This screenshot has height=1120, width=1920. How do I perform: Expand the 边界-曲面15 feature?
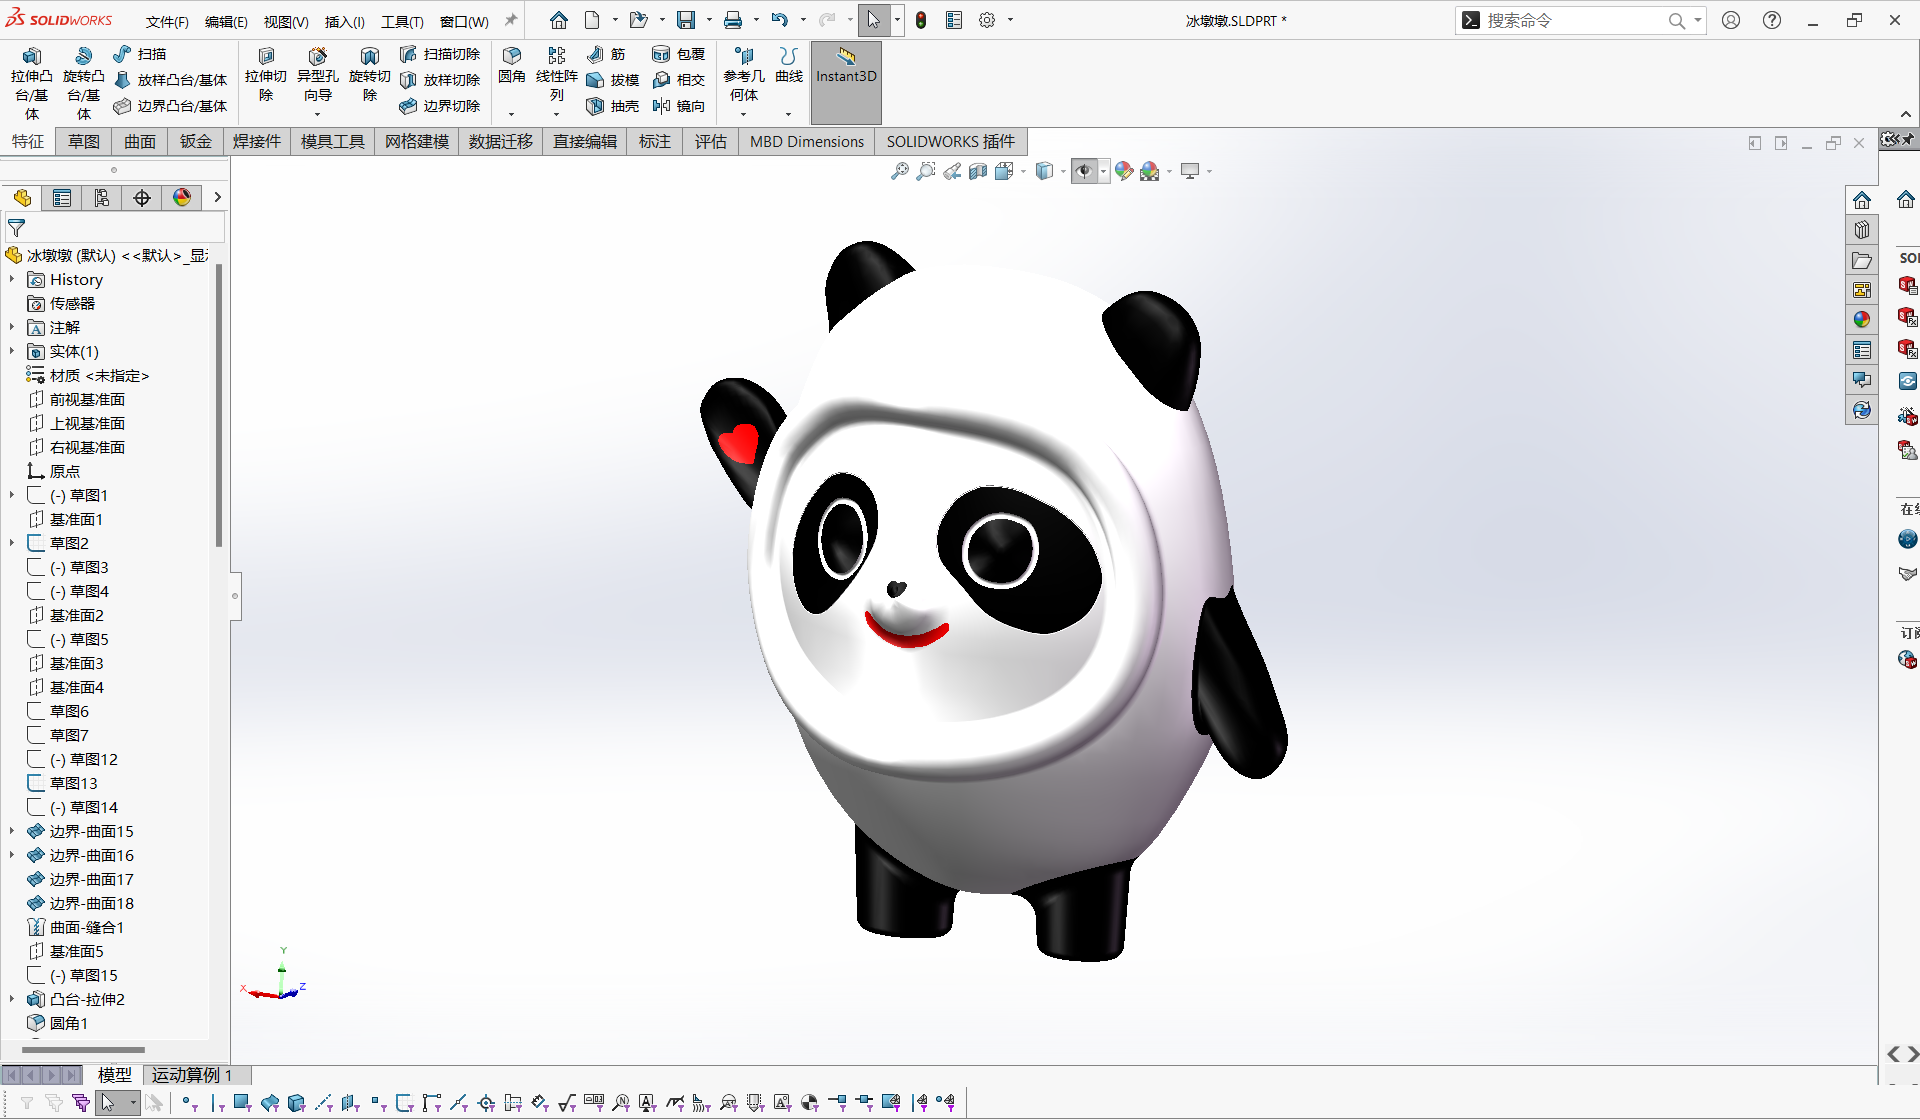click(x=12, y=832)
